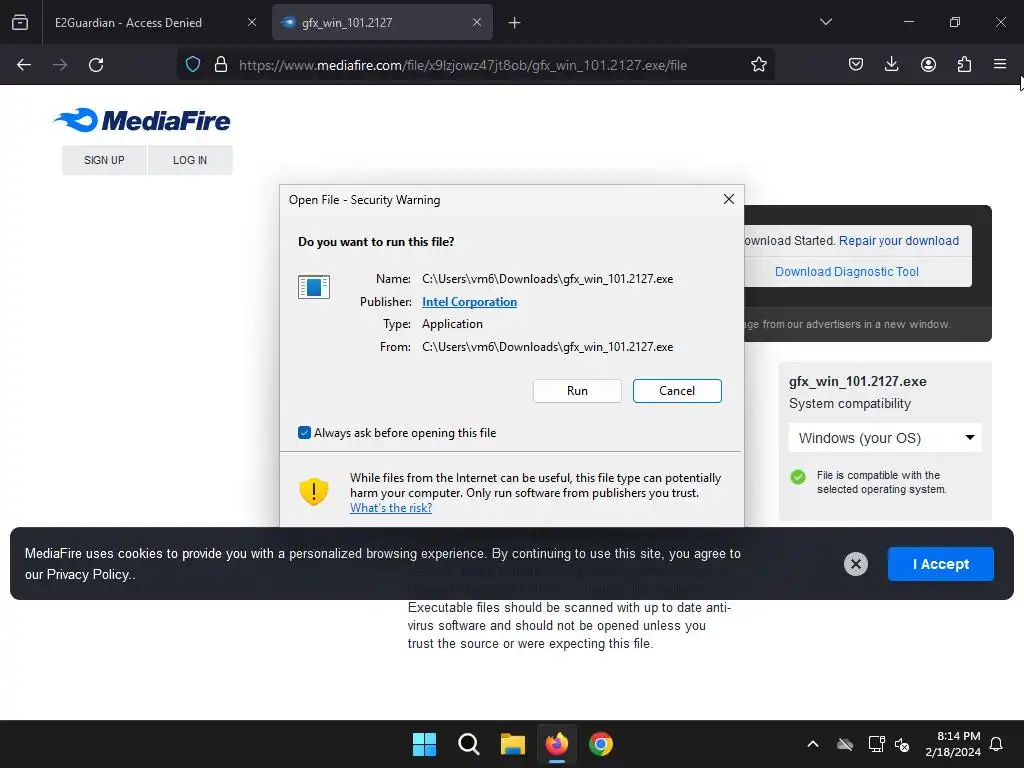The width and height of the screenshot is (1024, 768).
Task: Click the application file icon in dialog
Action: click(314, 287)
